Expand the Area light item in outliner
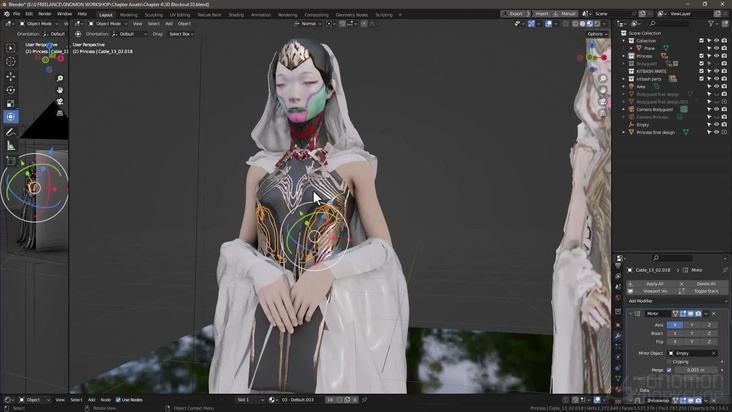 click(x=624, y=86)
